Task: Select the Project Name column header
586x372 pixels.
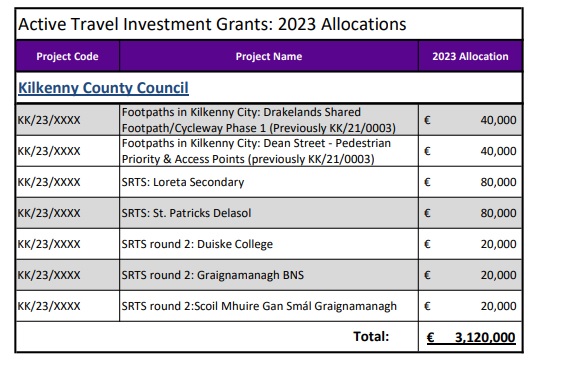Action: [x=269, y=56]
